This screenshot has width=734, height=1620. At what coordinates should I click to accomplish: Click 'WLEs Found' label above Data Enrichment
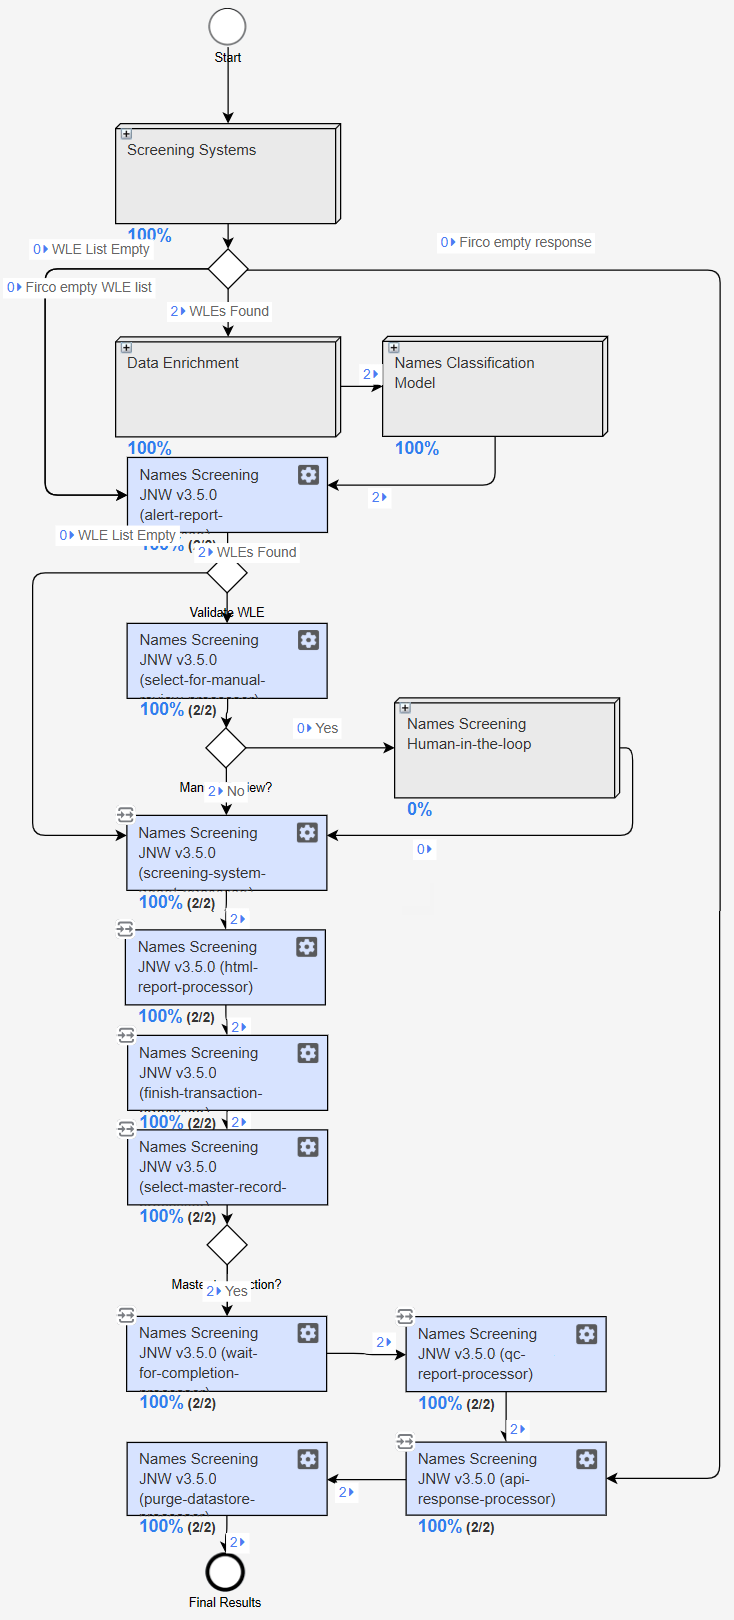coord(220,311)
